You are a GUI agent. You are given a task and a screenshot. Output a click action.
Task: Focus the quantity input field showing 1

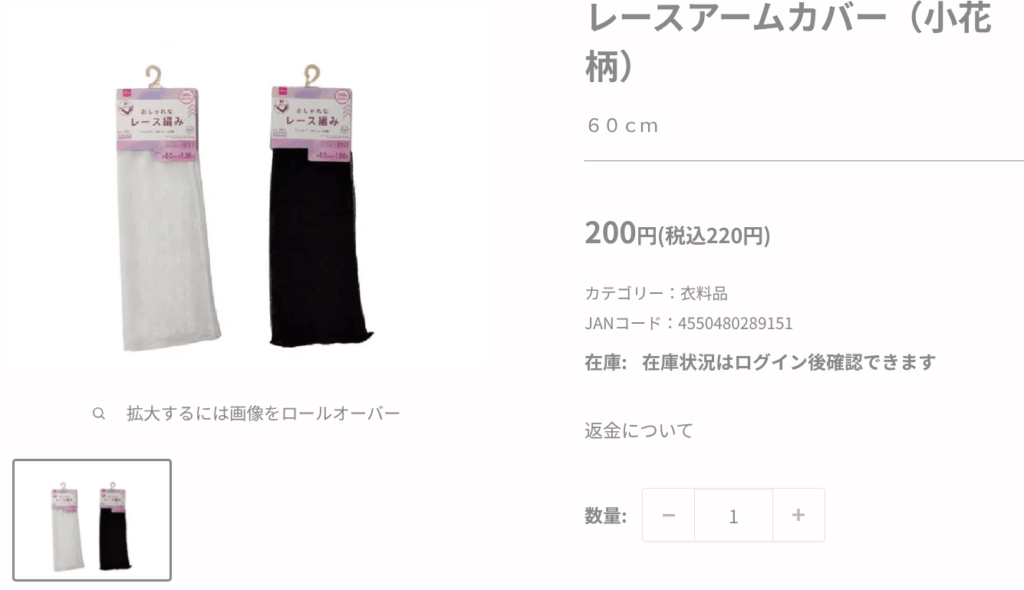coord(733,515)
